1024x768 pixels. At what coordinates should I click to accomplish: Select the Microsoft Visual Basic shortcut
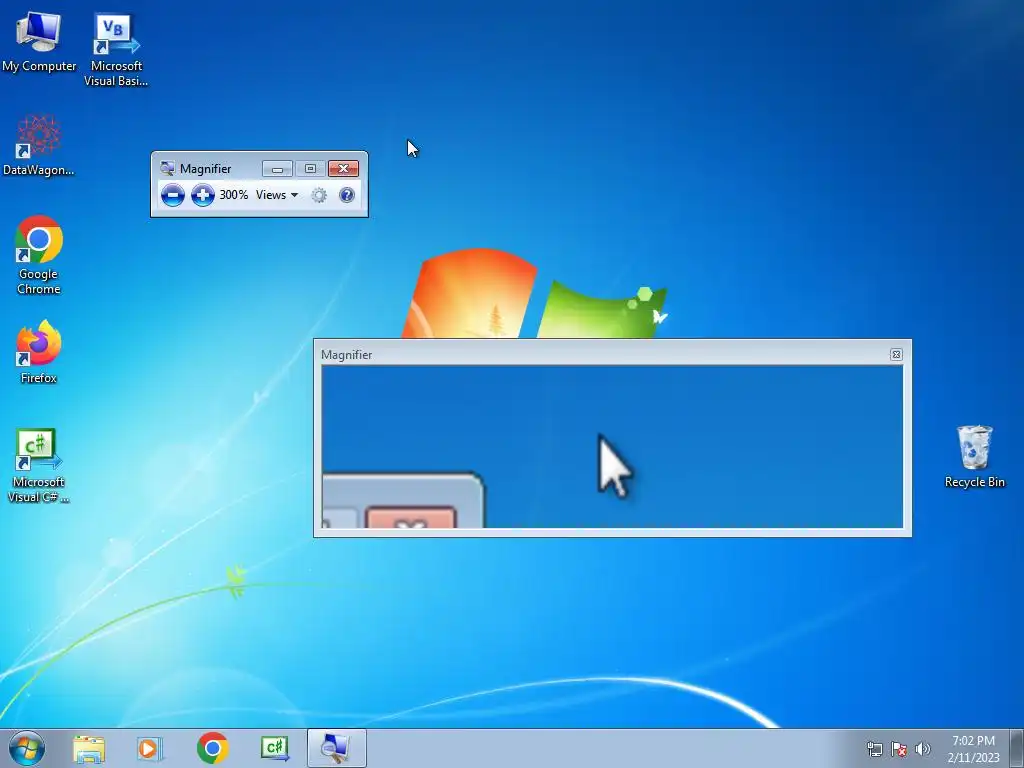116,50
